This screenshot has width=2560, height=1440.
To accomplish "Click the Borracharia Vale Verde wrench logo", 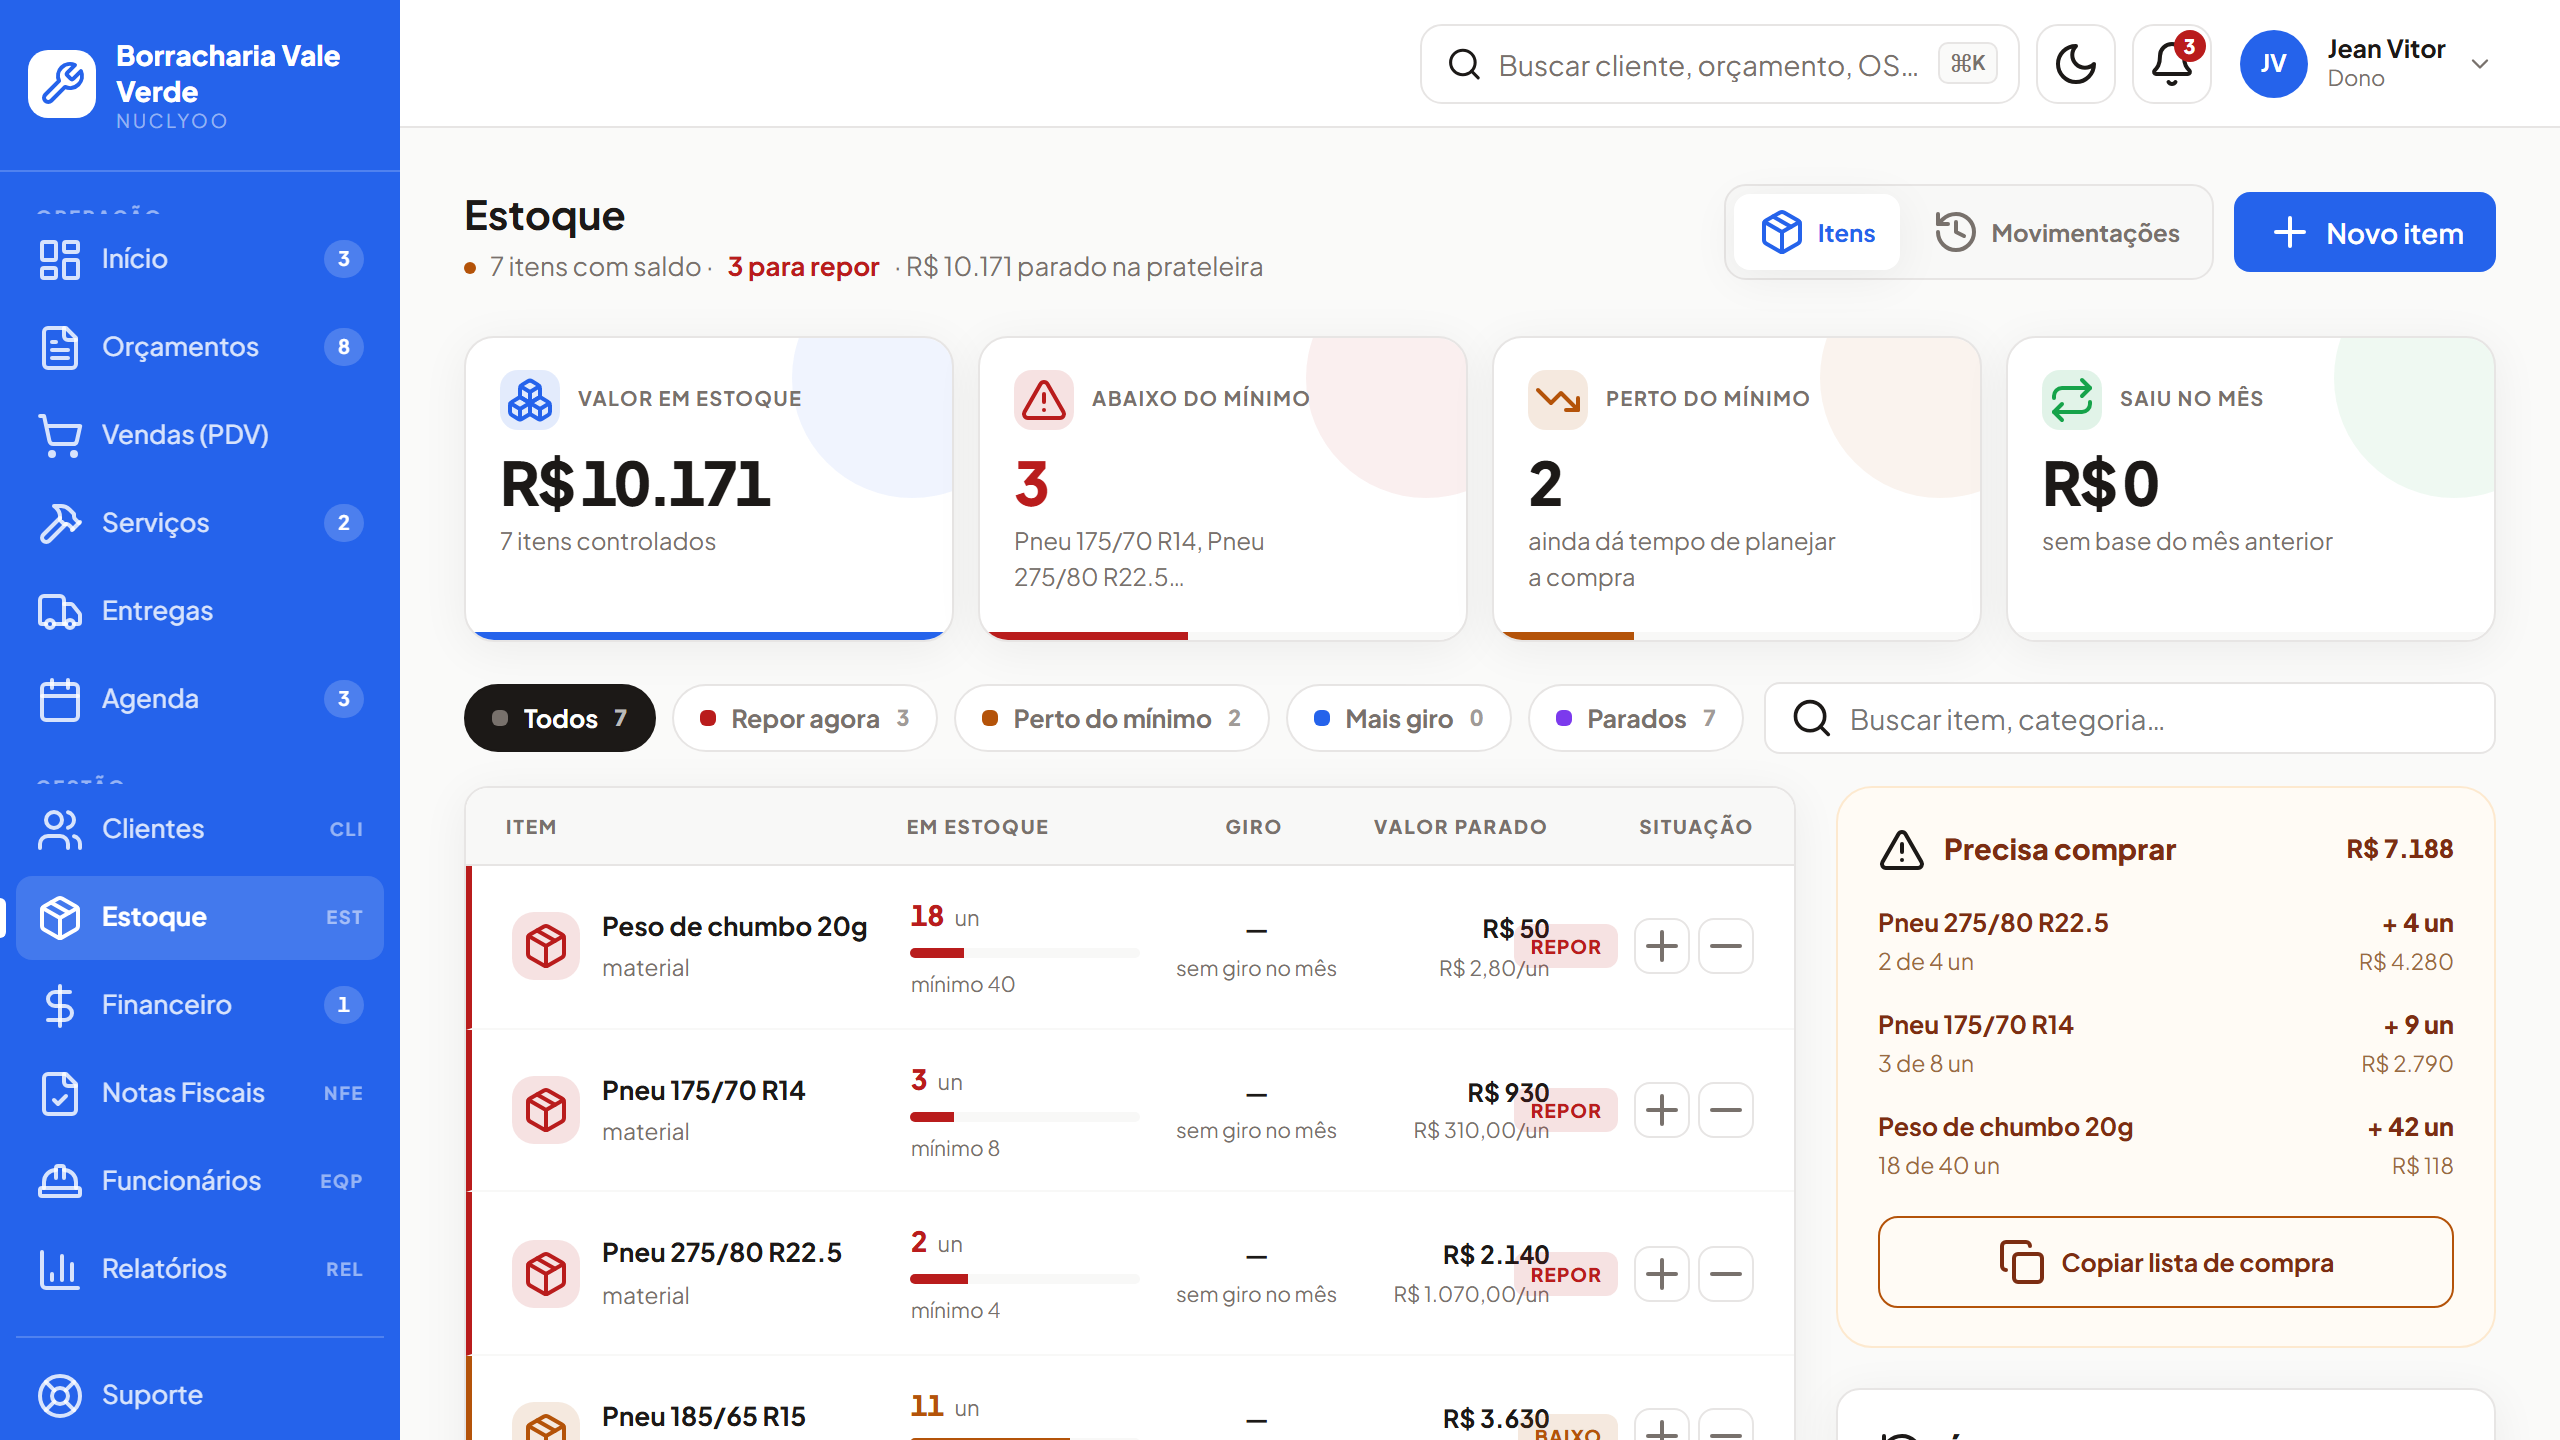I will [x=62, y=84].
